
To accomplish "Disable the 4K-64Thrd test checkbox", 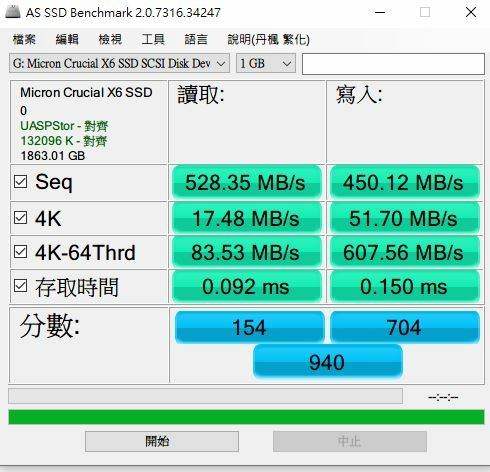I will pyautogui.click(x=21, y=252).
